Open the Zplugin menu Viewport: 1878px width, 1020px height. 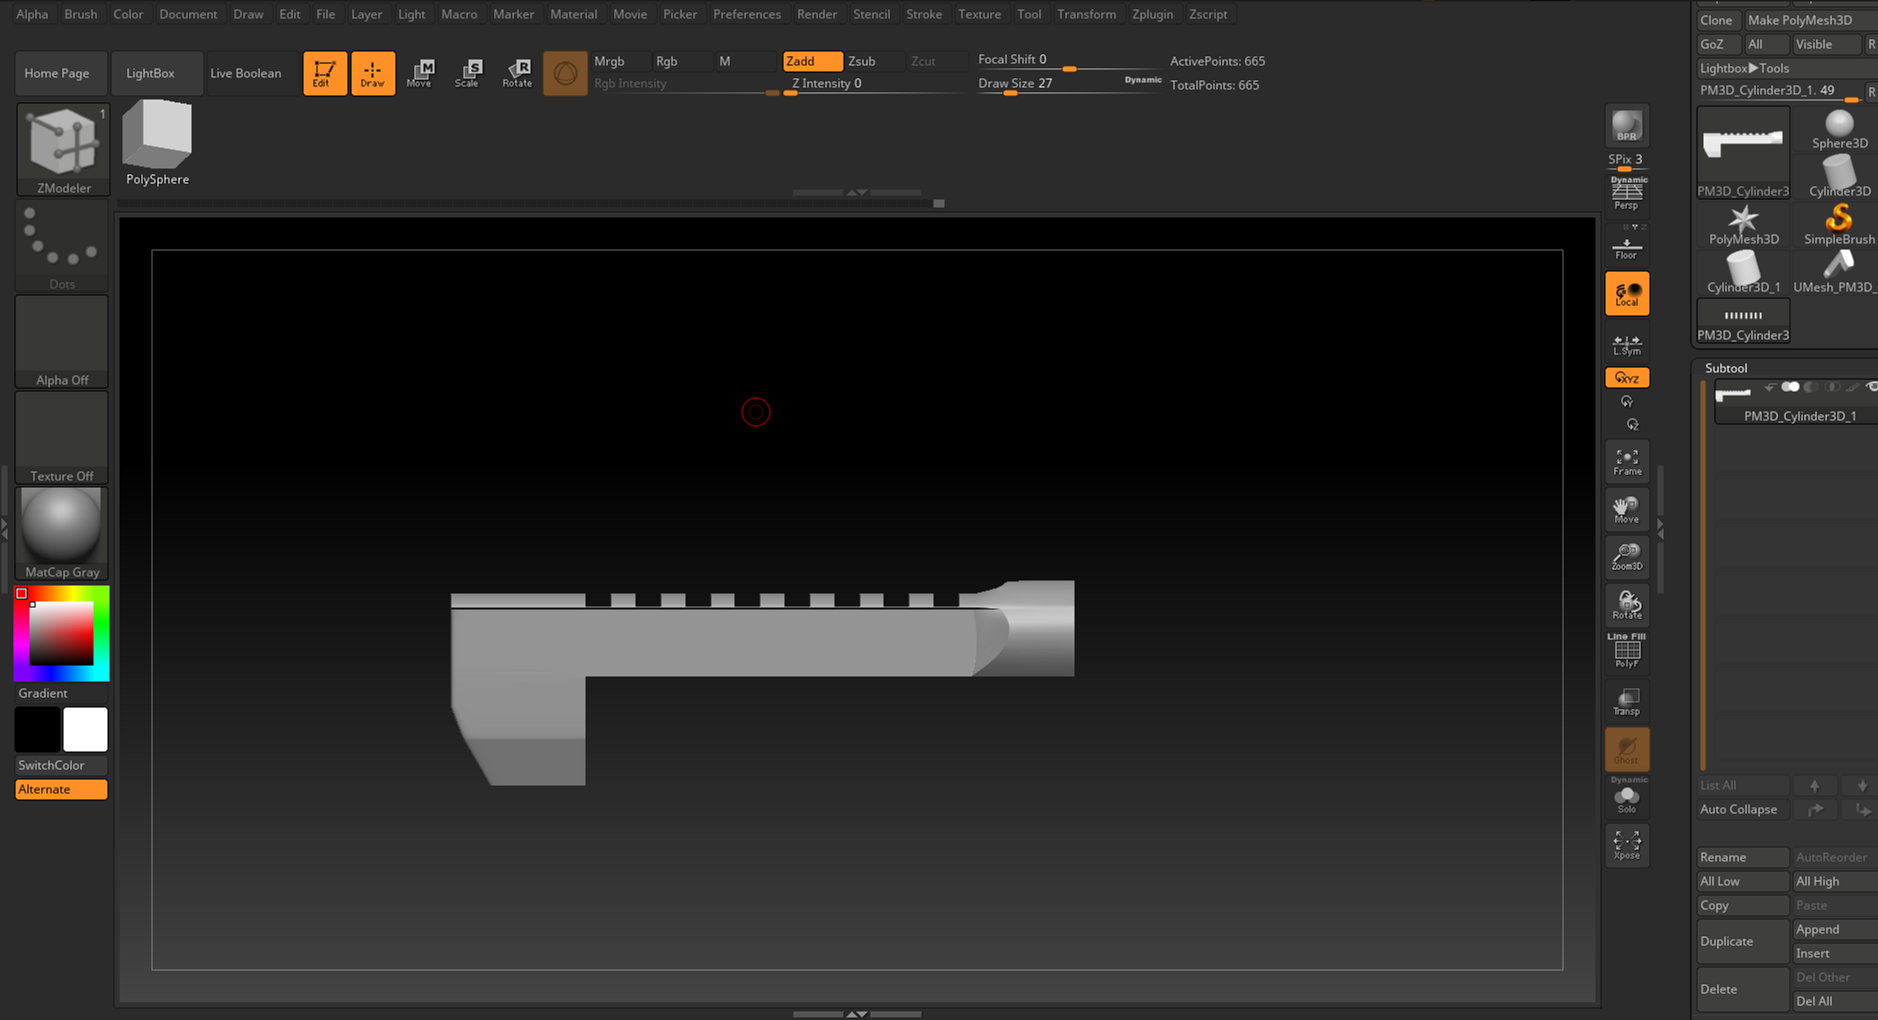(1152, 14)
